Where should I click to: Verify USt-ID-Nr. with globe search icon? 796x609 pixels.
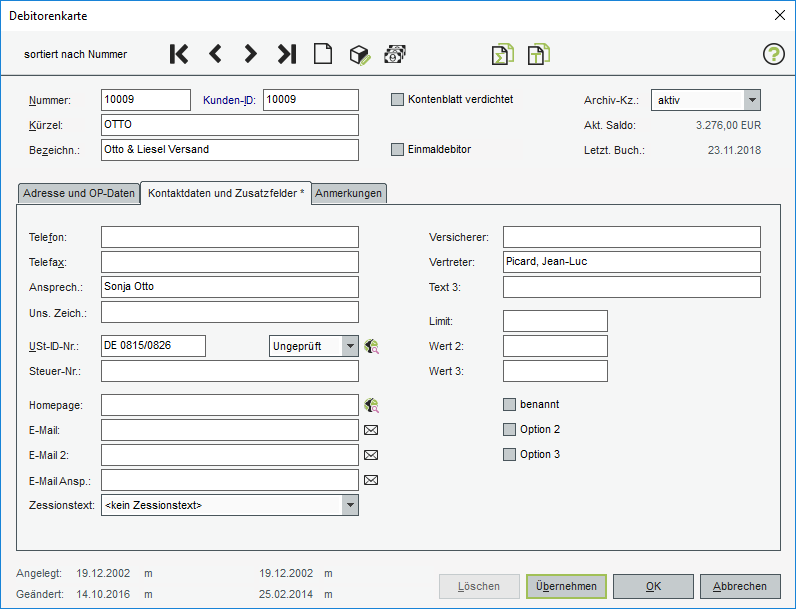click(372, 347)
